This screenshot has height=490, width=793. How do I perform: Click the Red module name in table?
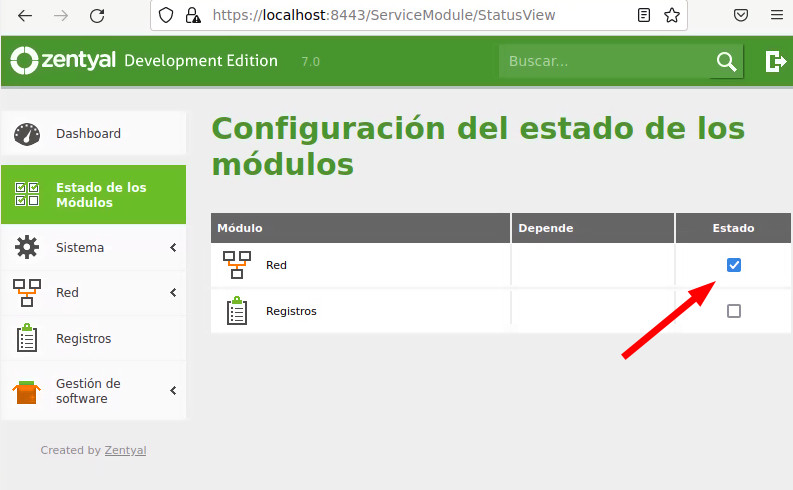tap(276, 265)
